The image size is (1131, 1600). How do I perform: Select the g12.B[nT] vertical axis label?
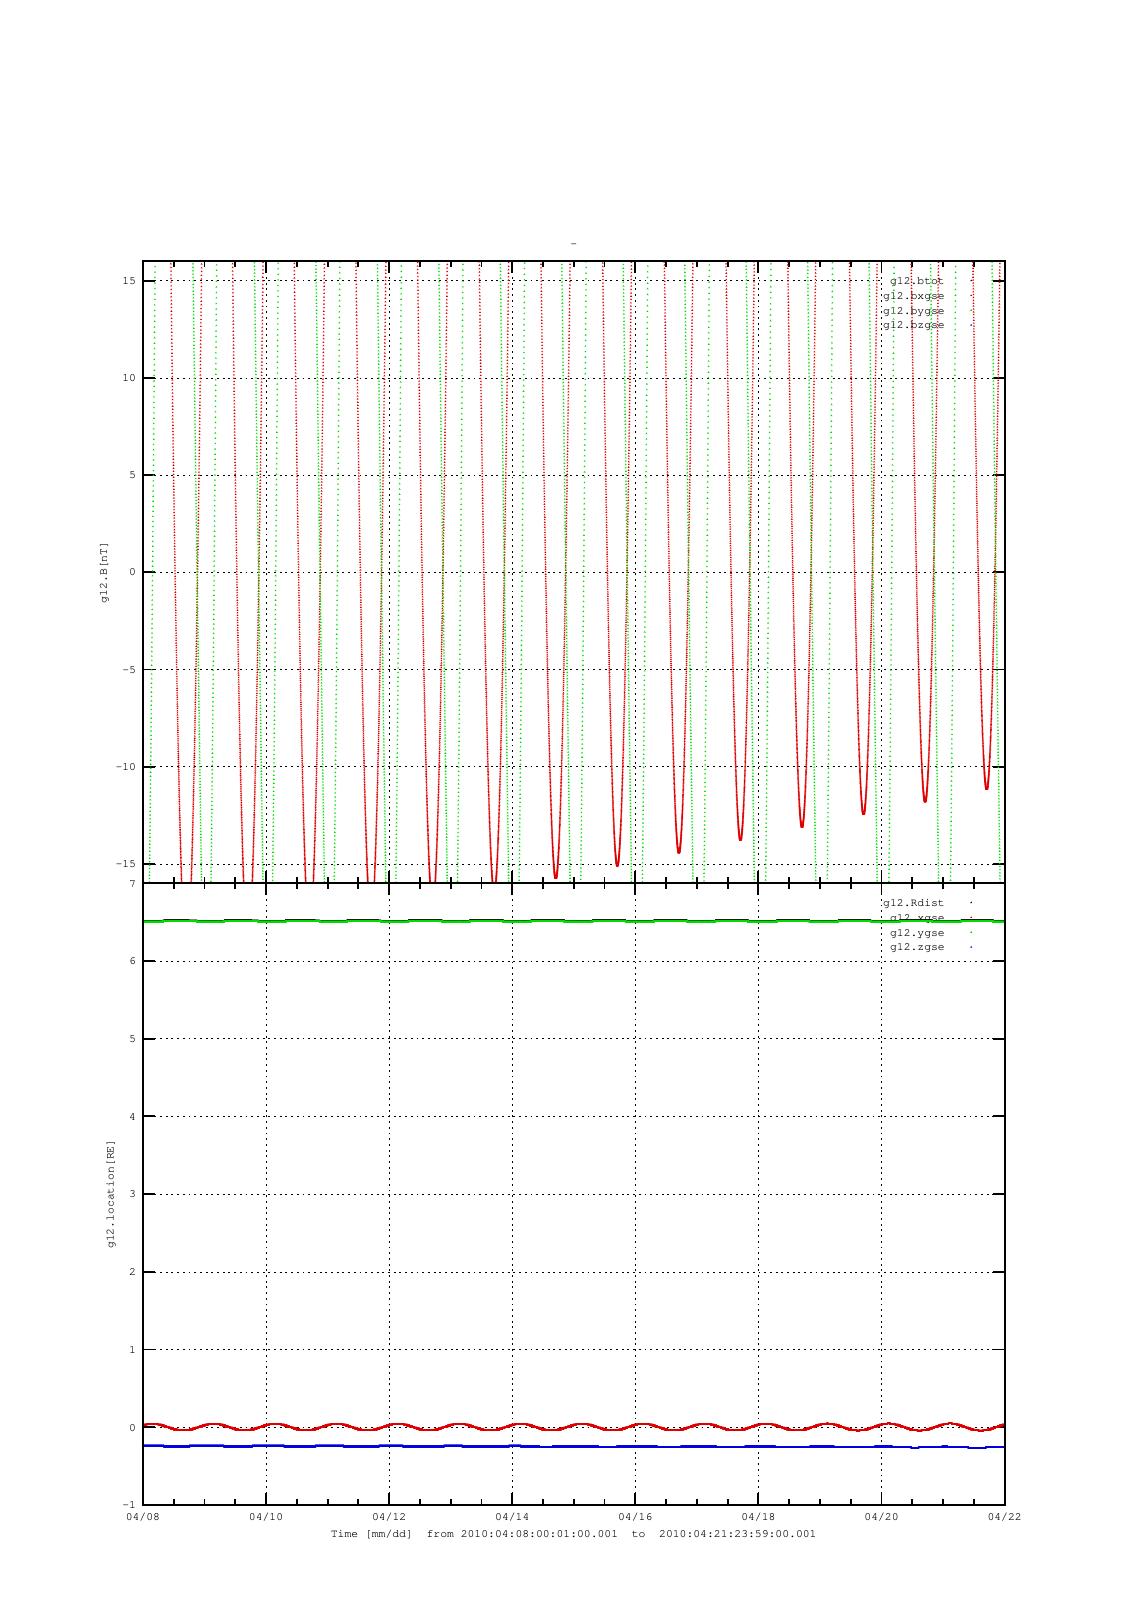click(x=104, y=572)
